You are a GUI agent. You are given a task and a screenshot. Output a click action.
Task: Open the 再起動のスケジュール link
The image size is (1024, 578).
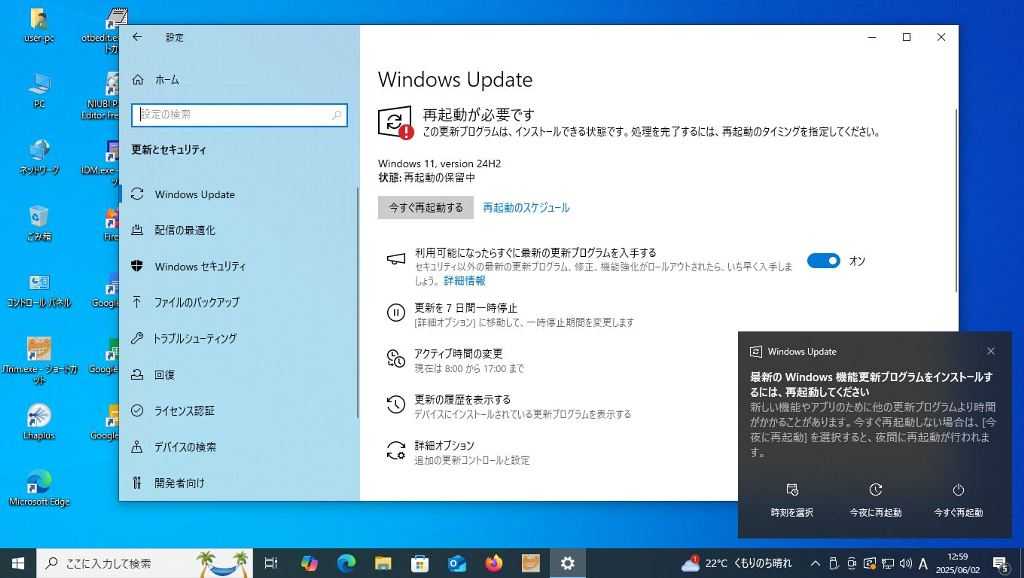pyautogui.click(x=526, y=208)
